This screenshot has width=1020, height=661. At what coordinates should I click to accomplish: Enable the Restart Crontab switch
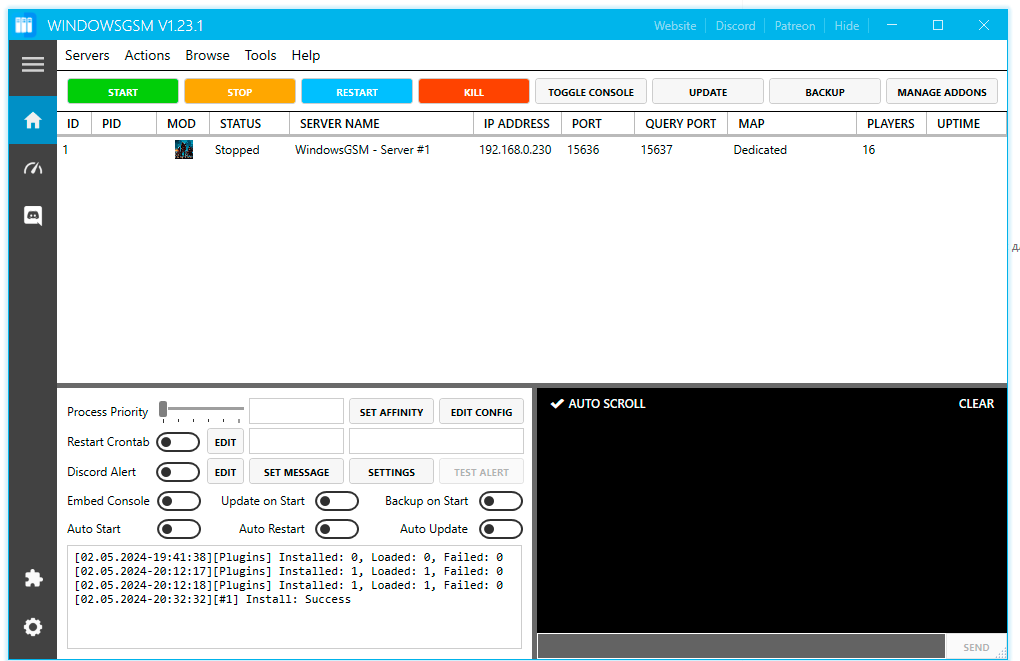click(178, 442)
